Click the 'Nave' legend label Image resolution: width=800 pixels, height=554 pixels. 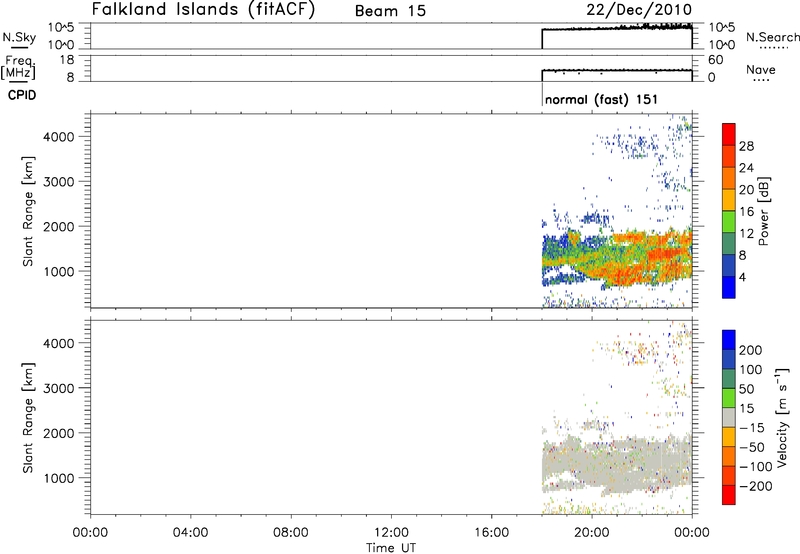click(761, 69)
